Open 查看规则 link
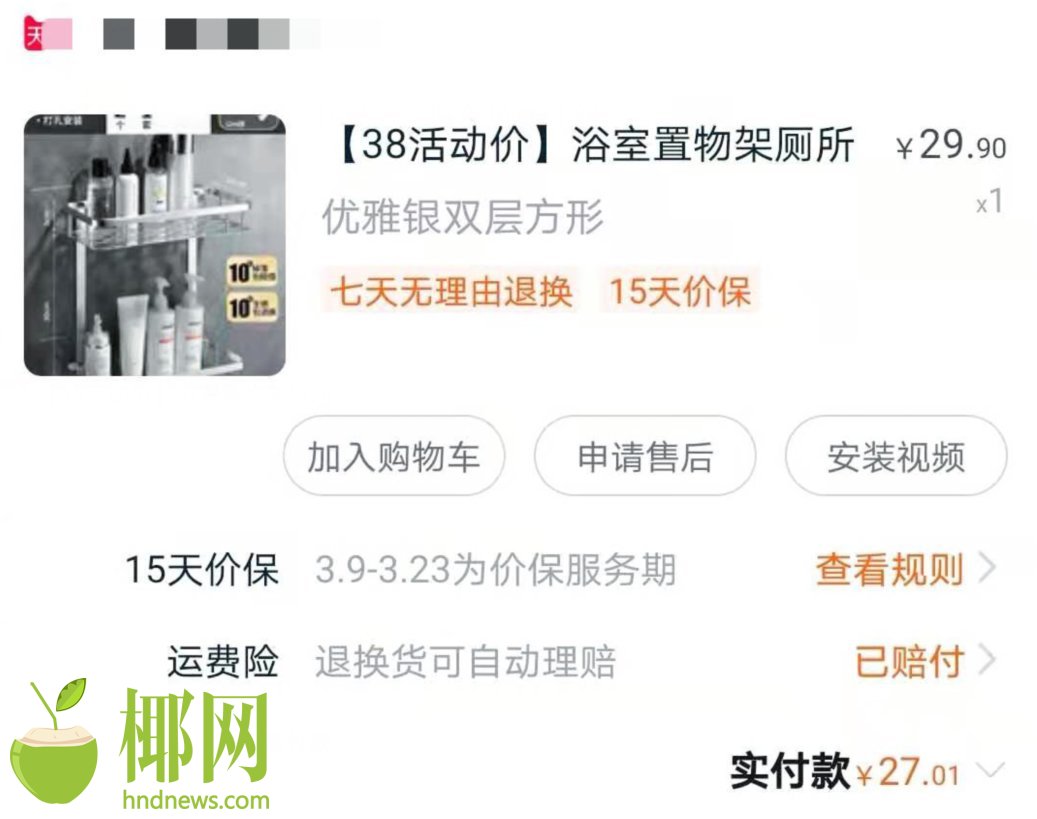The height and width of the screenshot is (819, 1037). [x=890, y=569]
